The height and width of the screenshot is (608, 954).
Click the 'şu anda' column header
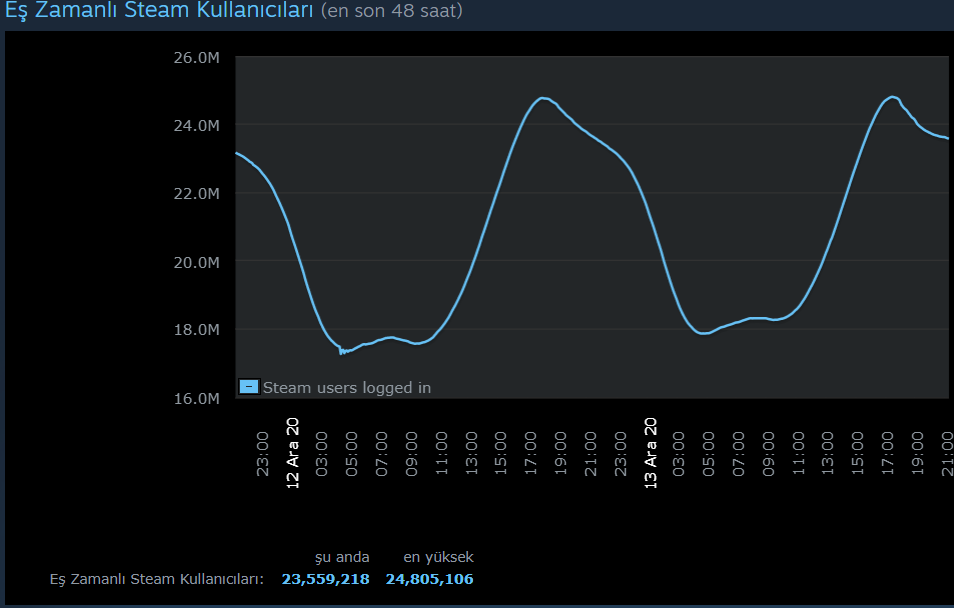342,557
